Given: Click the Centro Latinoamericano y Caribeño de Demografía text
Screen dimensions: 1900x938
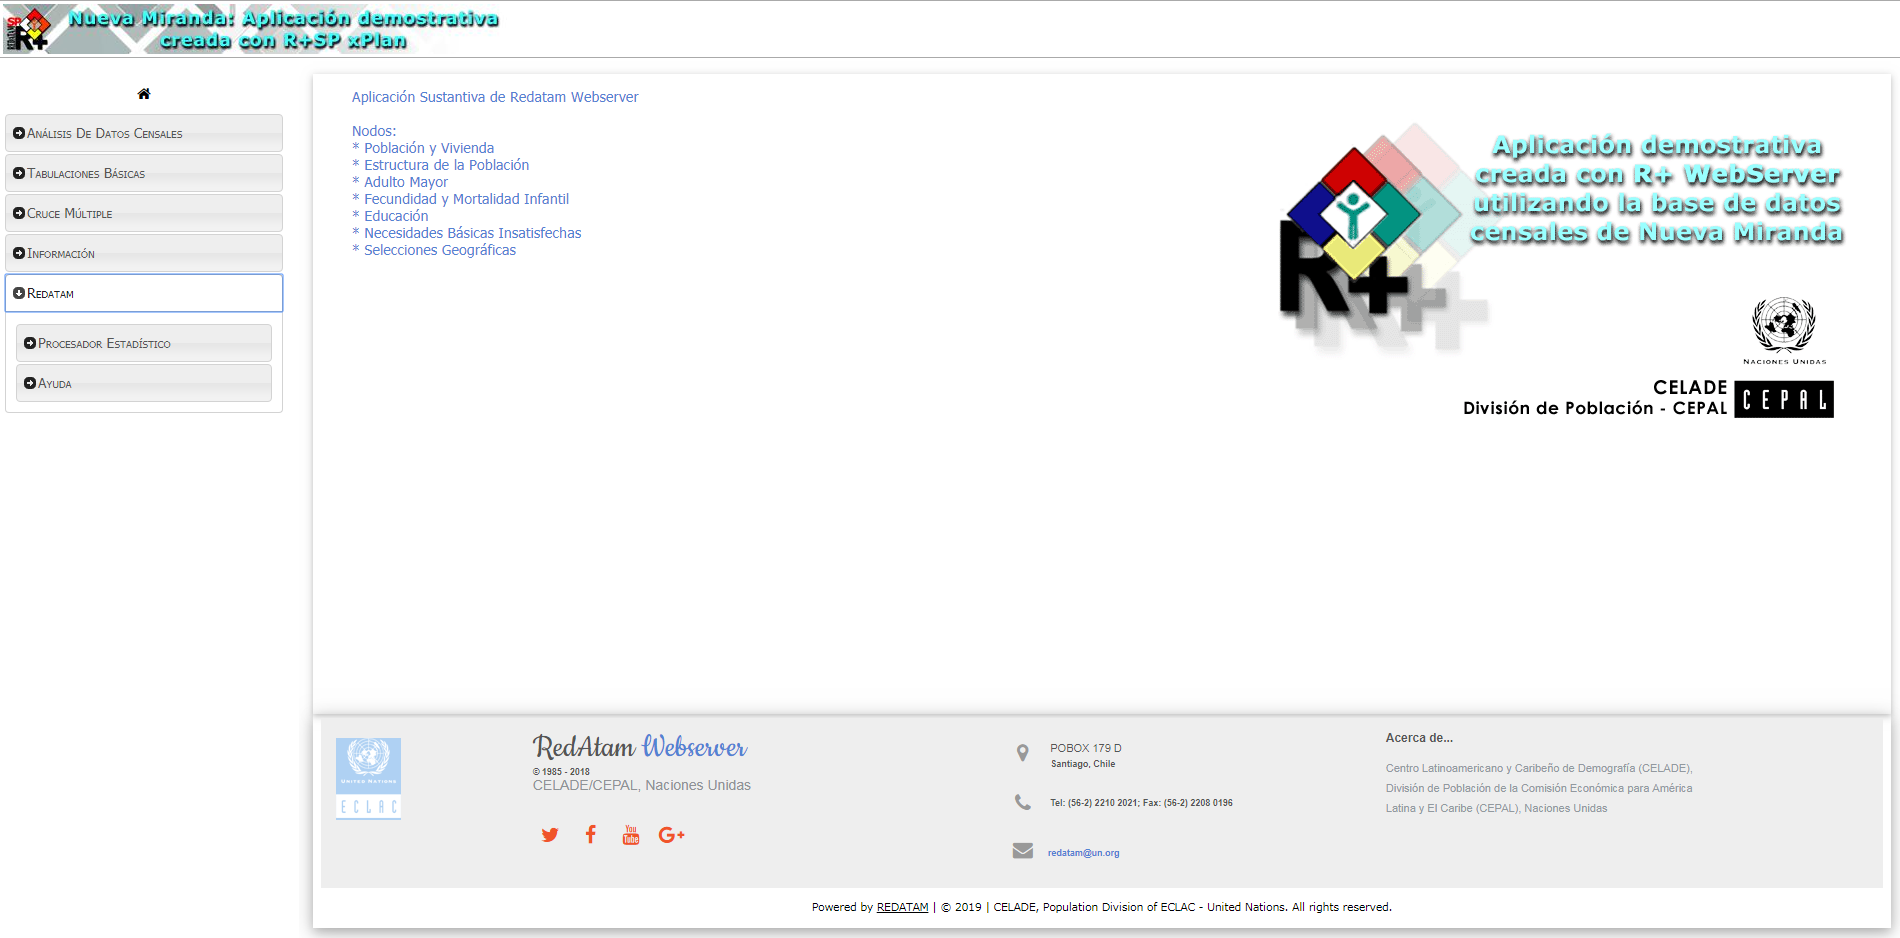Looking at the screenshot, I should (x=1538, y=768).
